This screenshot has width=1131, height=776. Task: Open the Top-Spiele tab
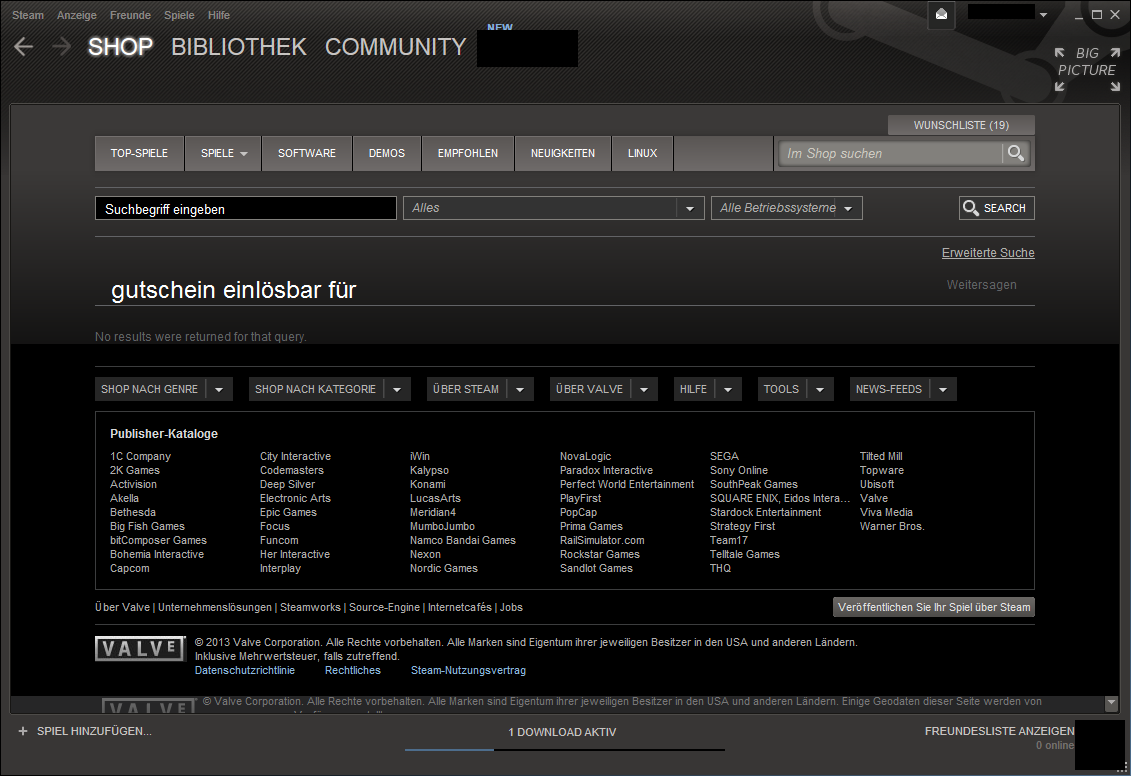point(139,153)
